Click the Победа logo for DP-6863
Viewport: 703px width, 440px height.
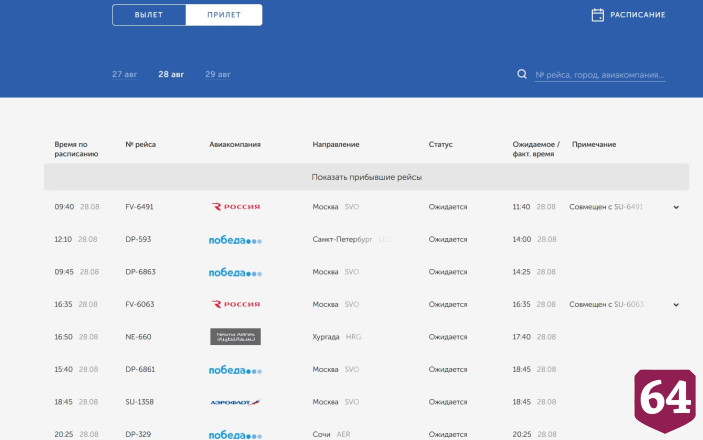[235, 273]
